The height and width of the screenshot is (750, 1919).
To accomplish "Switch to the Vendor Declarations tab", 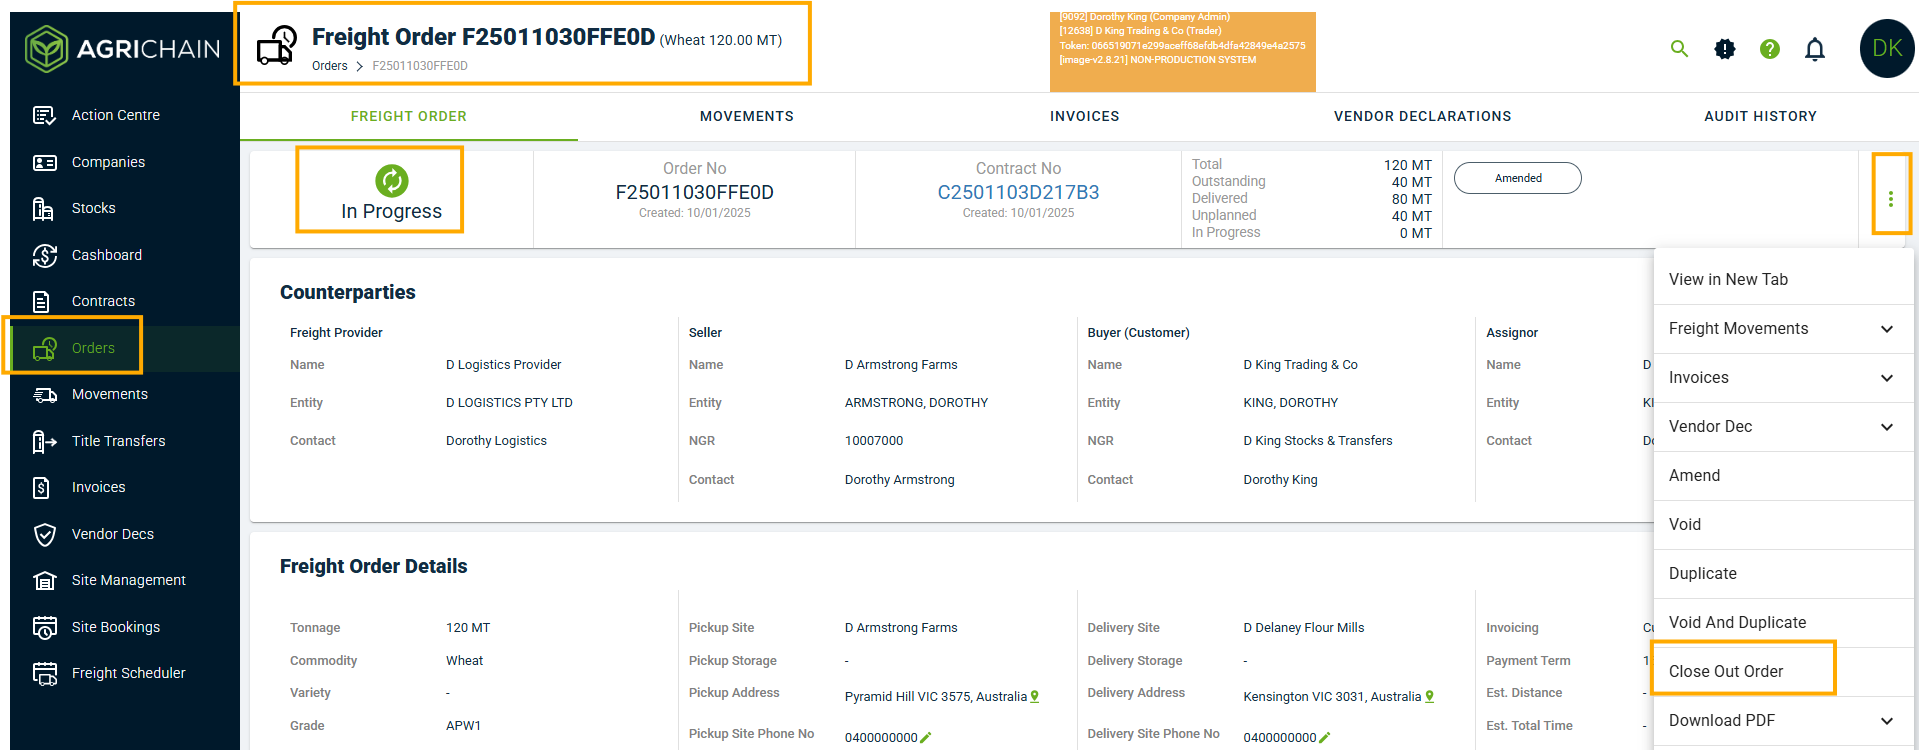I will point(1423,116).
